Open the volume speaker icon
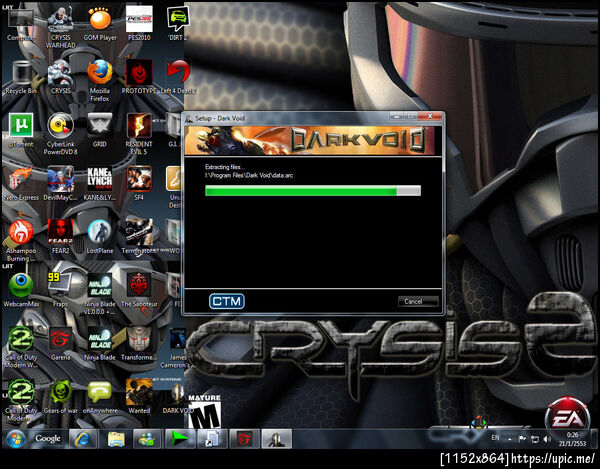Viewport: 600px width, 469px height. pos(547,439)
